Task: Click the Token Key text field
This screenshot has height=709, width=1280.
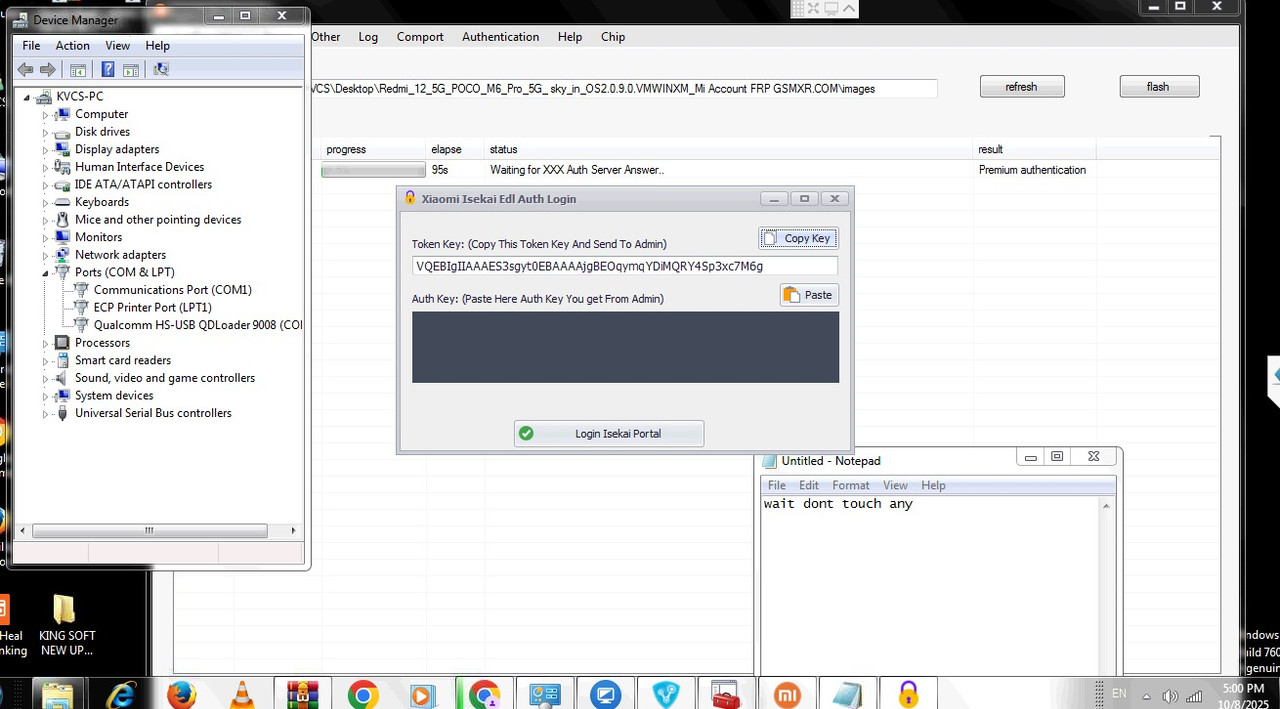Action: pos(625,266)
